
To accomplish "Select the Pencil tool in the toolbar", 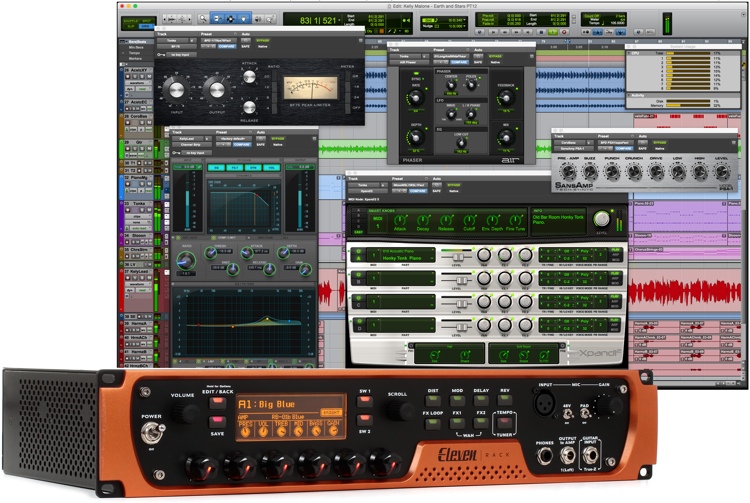I will click(270, 20).
